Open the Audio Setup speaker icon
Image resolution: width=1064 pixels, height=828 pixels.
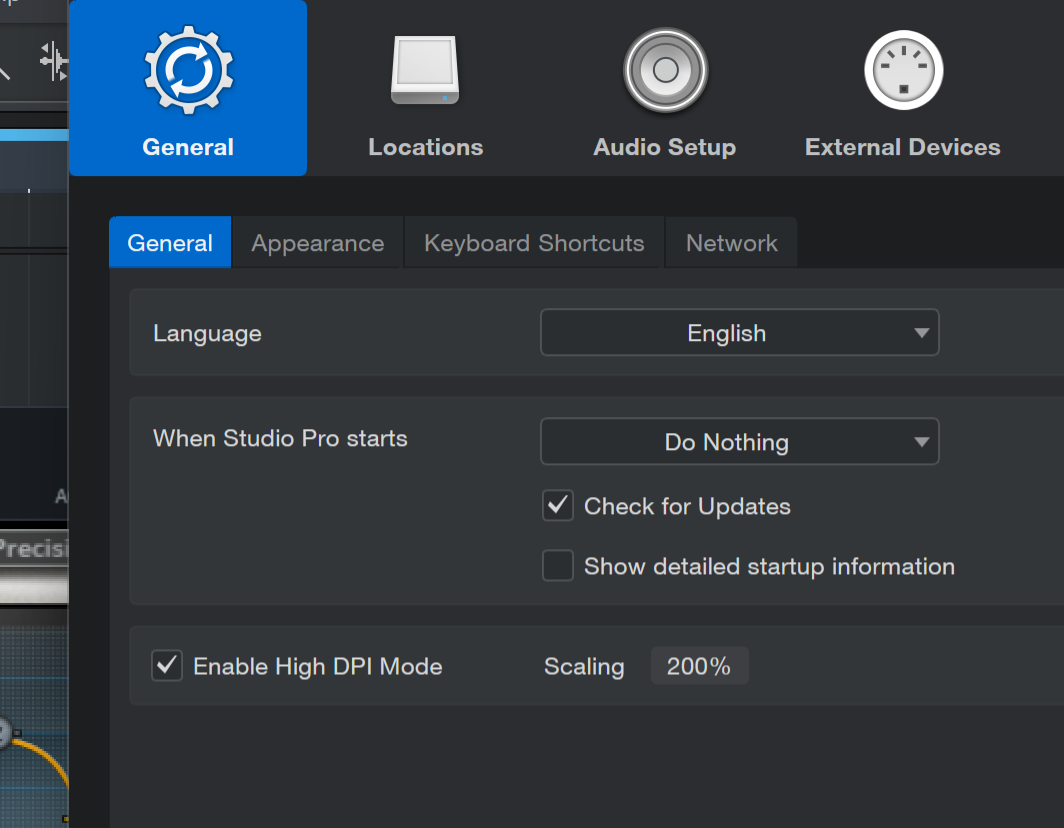665,70
